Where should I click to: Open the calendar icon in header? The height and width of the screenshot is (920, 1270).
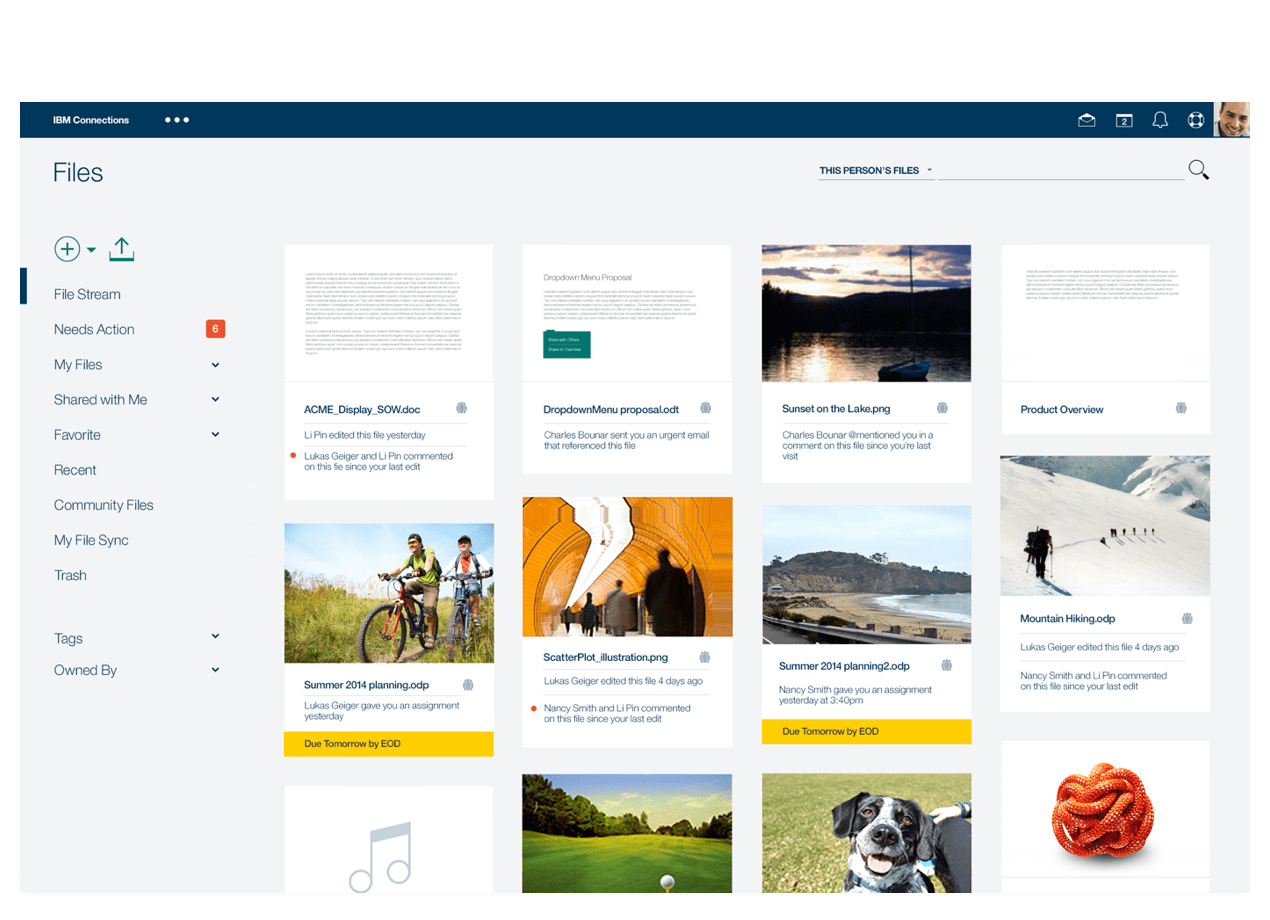pos(1124,121)
